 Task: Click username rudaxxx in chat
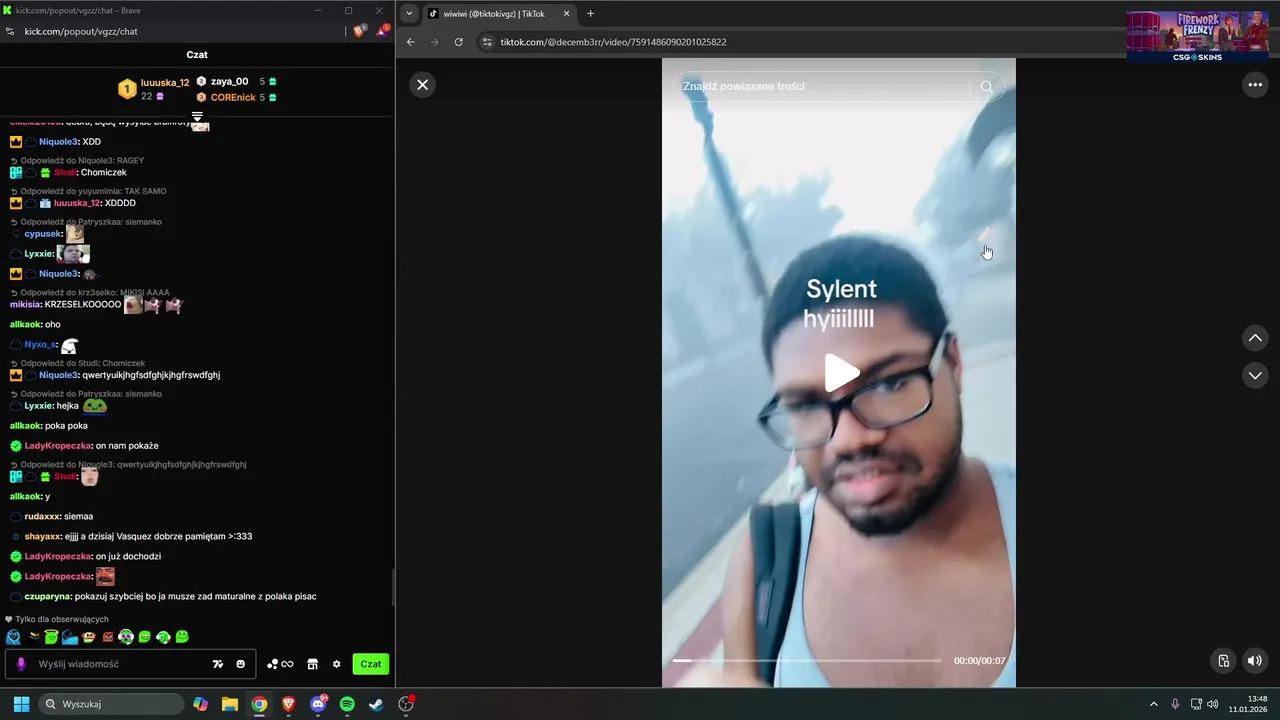(42, 516)
